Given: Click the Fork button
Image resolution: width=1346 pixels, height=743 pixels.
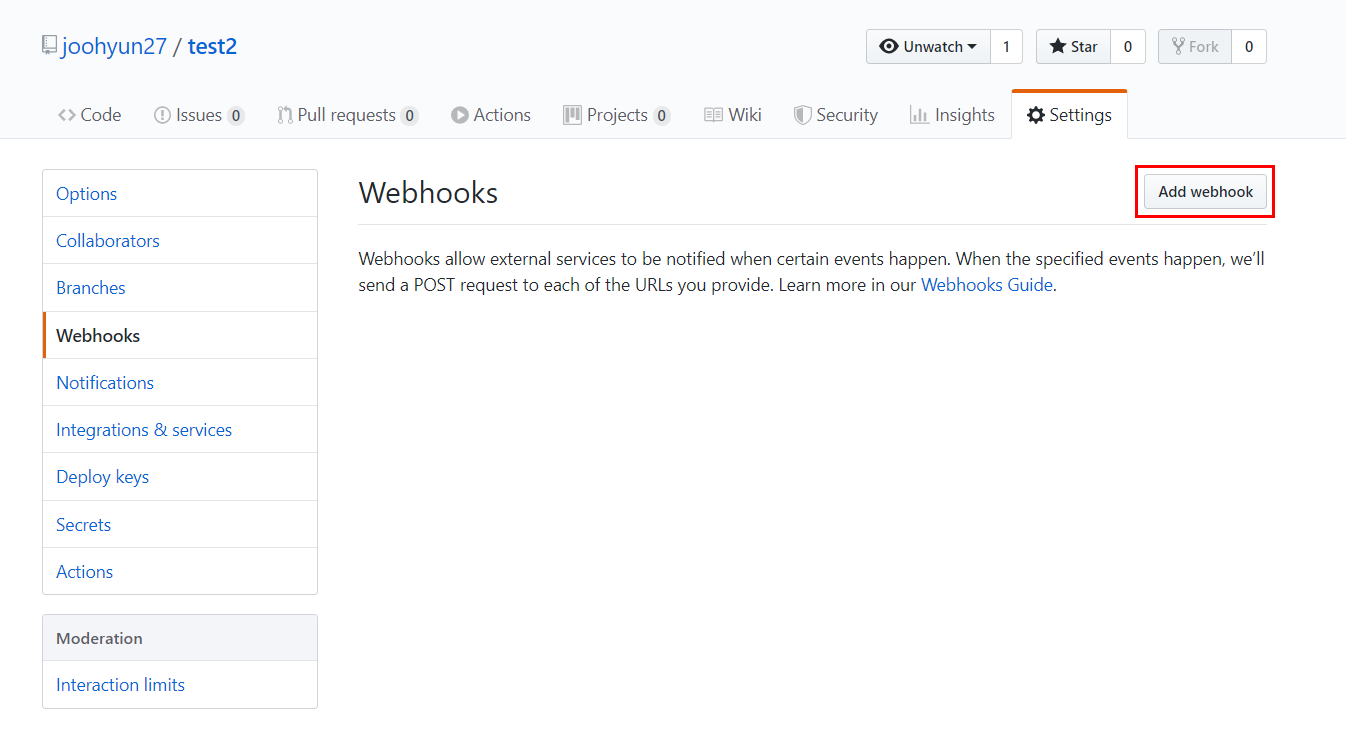Looking at the screenshot, I should click(x=1195, y=47).
